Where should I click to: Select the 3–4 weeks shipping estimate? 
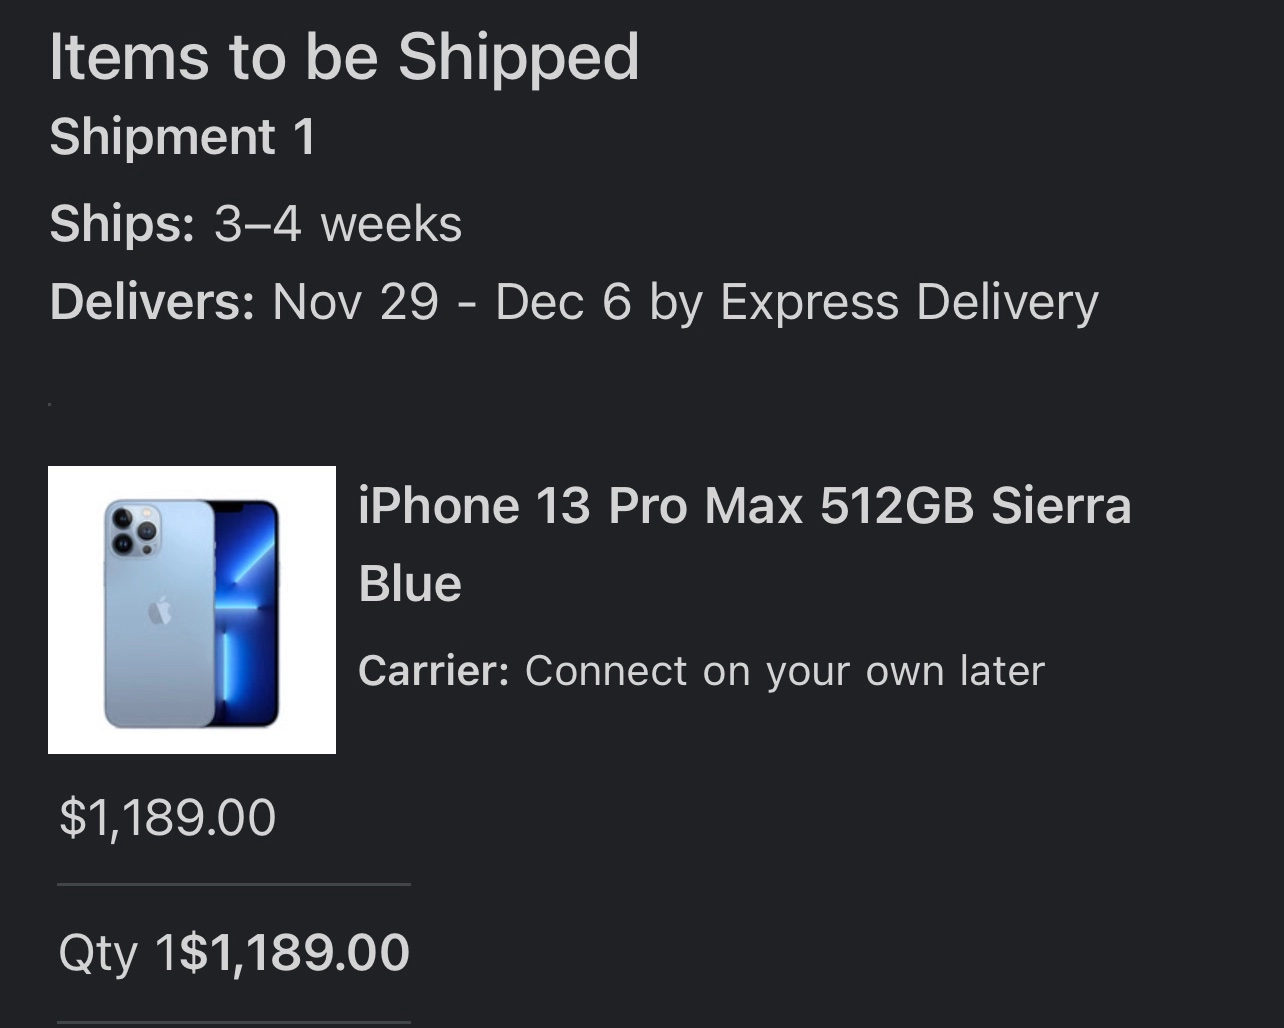coord(338,224)
